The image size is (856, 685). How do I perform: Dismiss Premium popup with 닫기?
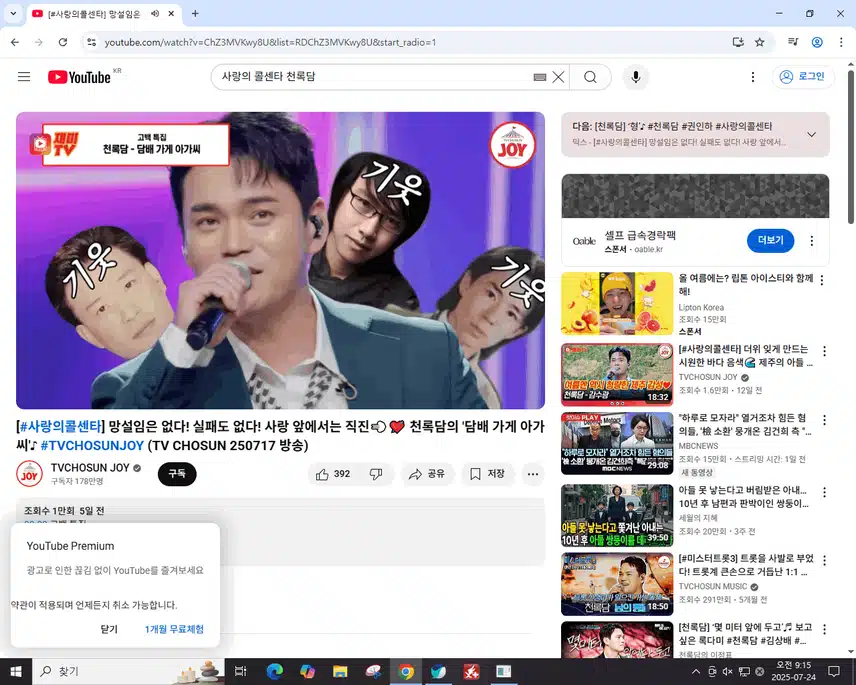[109, 629]
